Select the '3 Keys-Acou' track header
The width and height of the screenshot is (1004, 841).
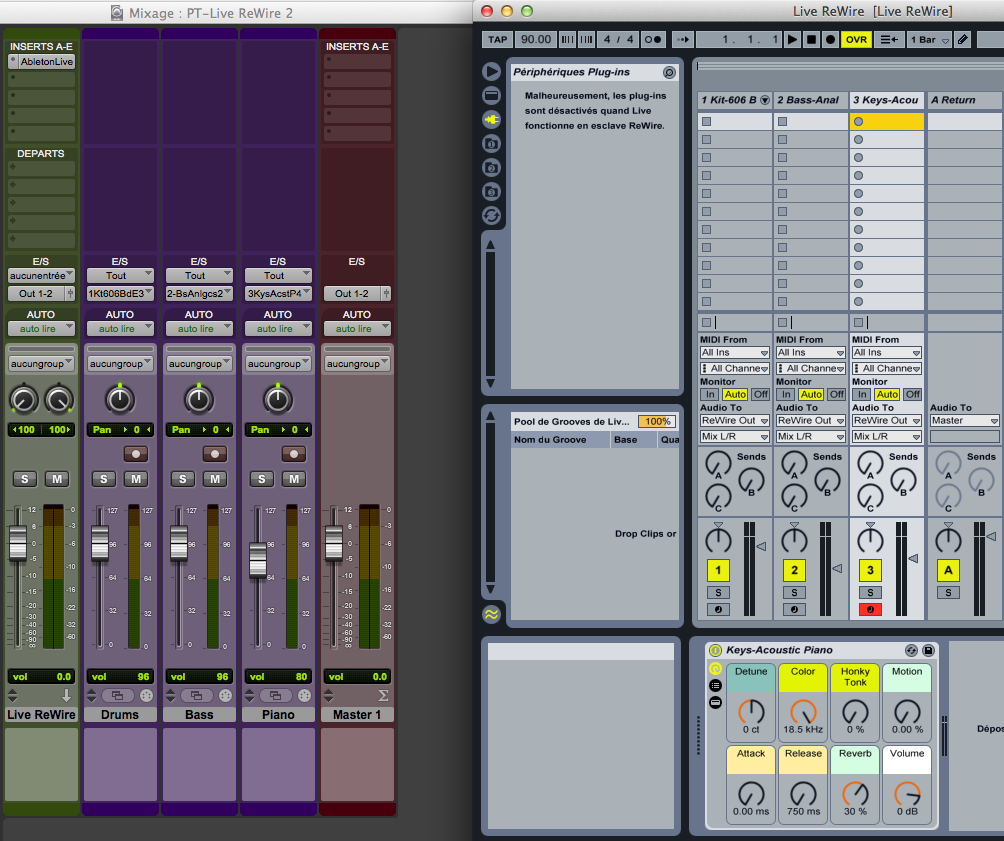tap(887, 100)
